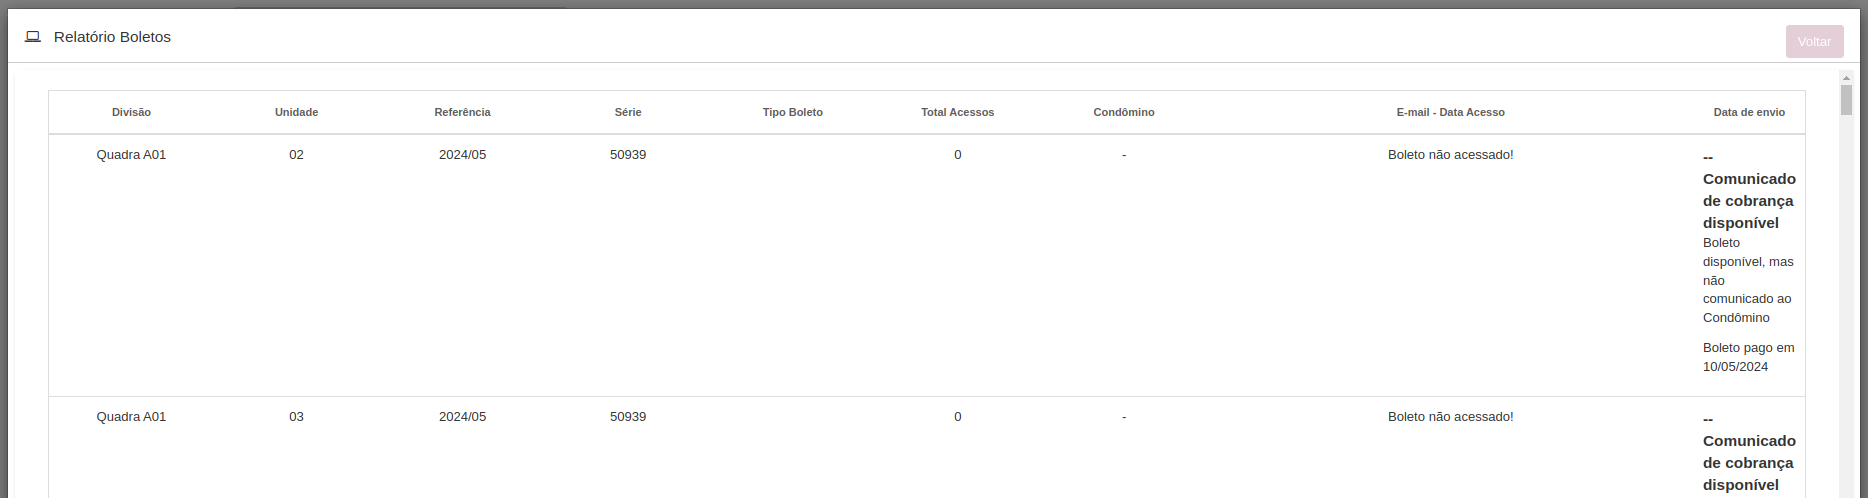Click total acessos 0 in unit 02 row
The width and height of the screenshot is (1868, 498).
957,155
